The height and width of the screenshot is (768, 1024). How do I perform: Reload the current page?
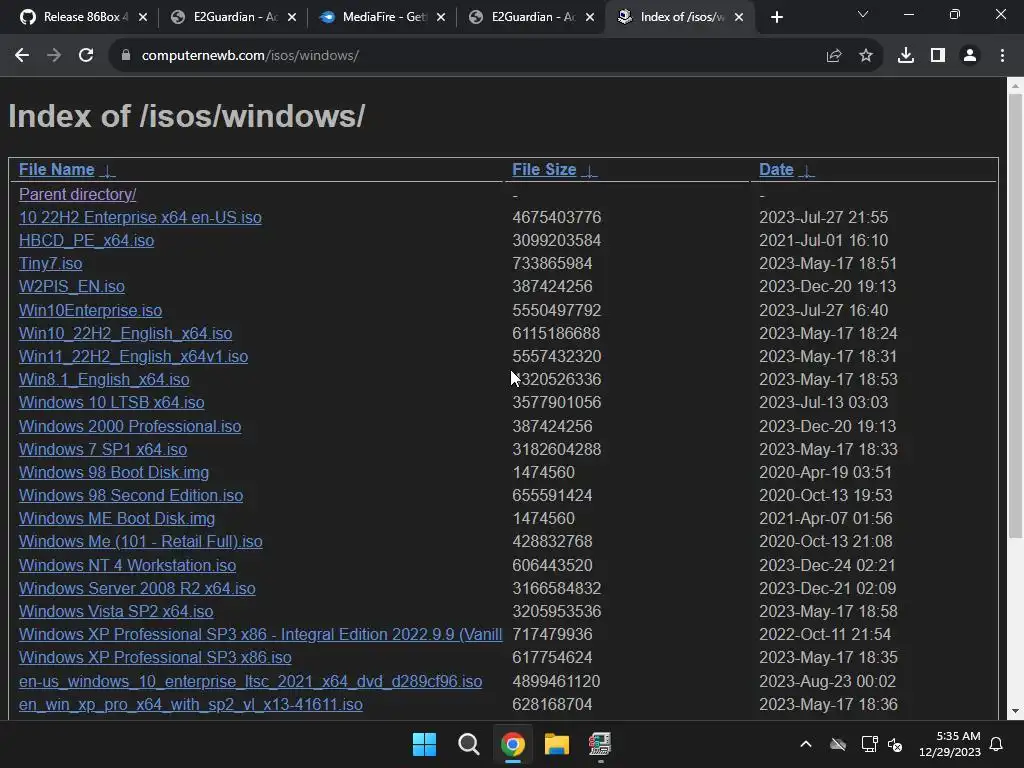point(86,56)
